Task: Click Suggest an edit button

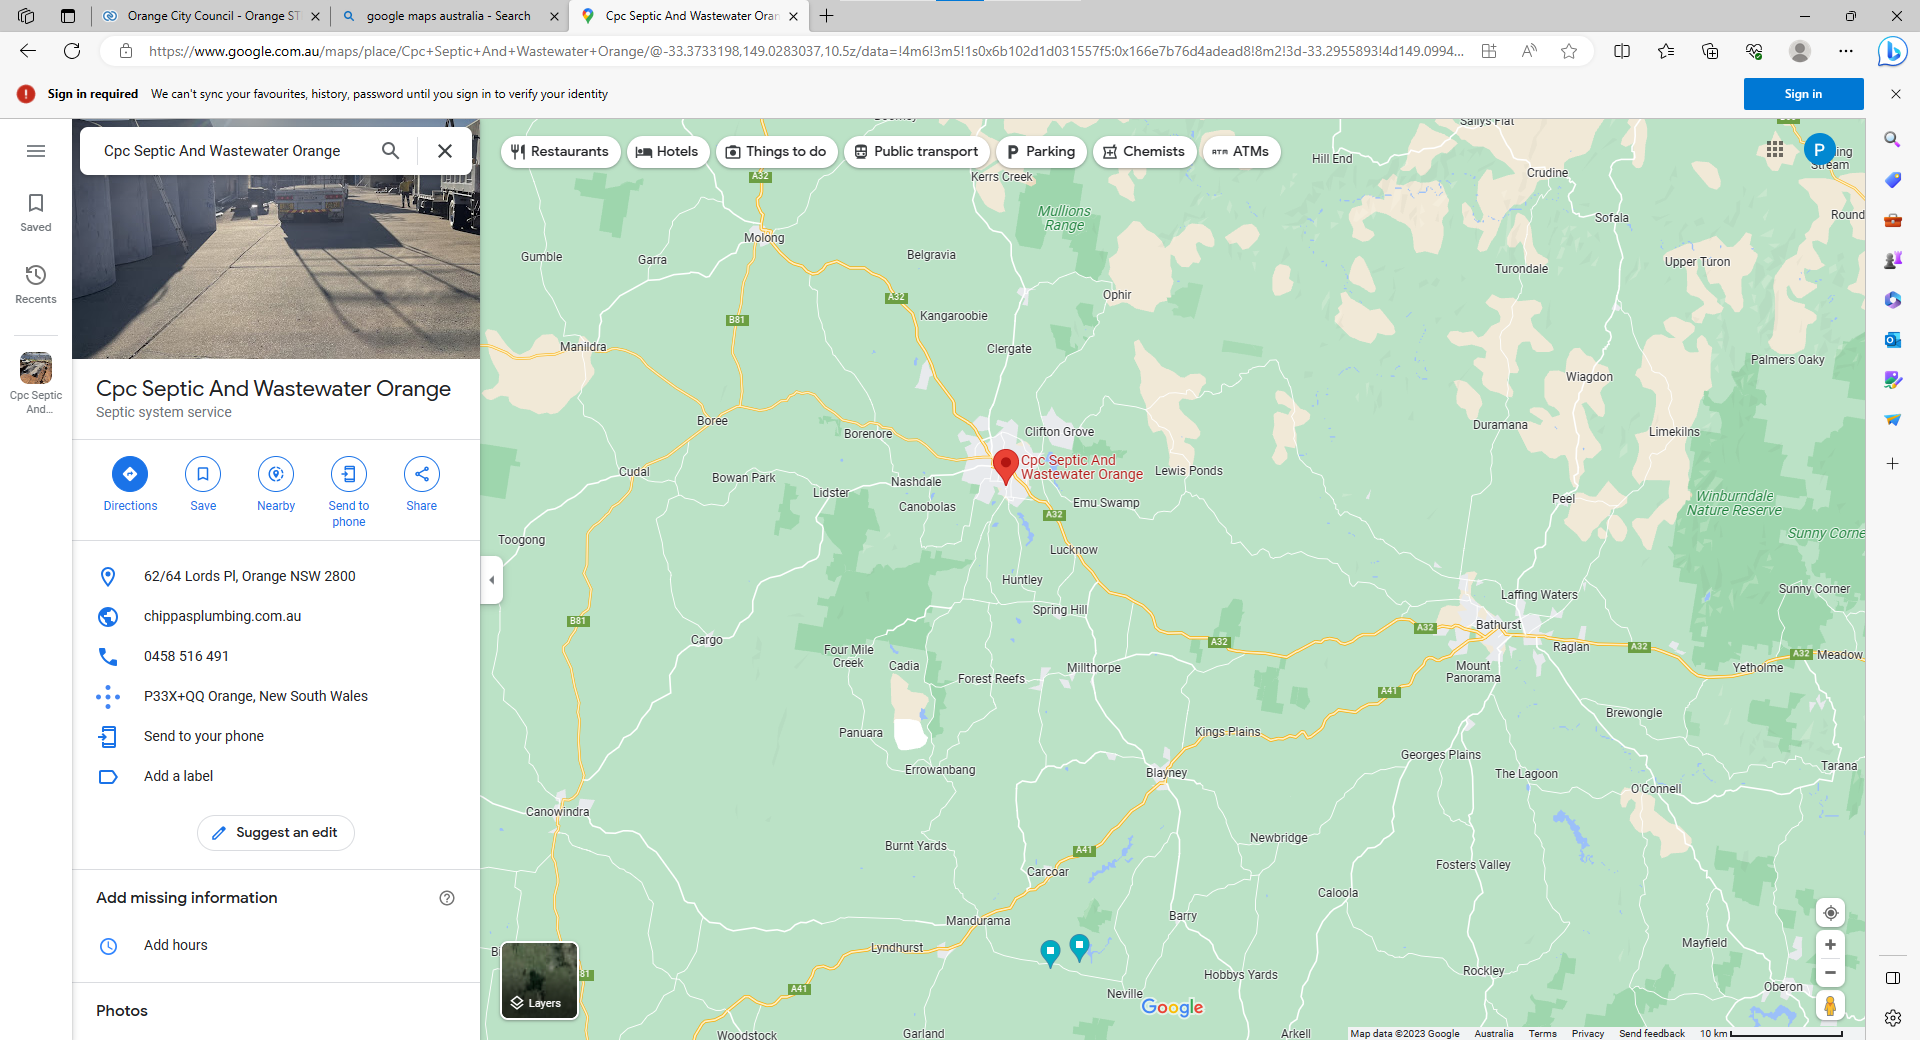Action: point(276,832)
